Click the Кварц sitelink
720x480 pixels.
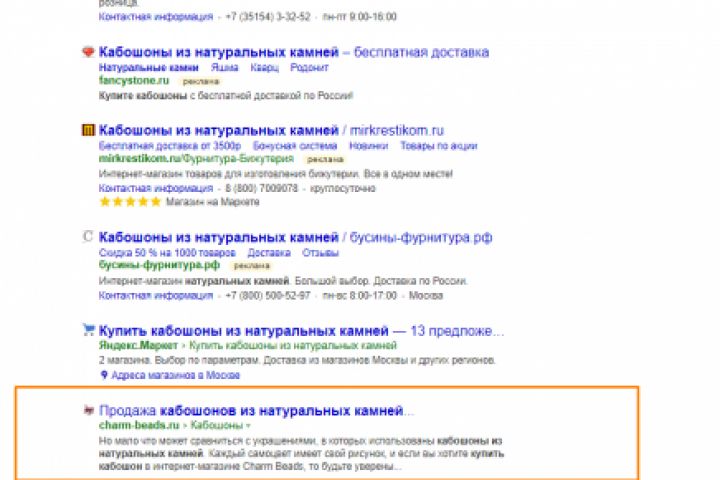[x=264, y=68]
